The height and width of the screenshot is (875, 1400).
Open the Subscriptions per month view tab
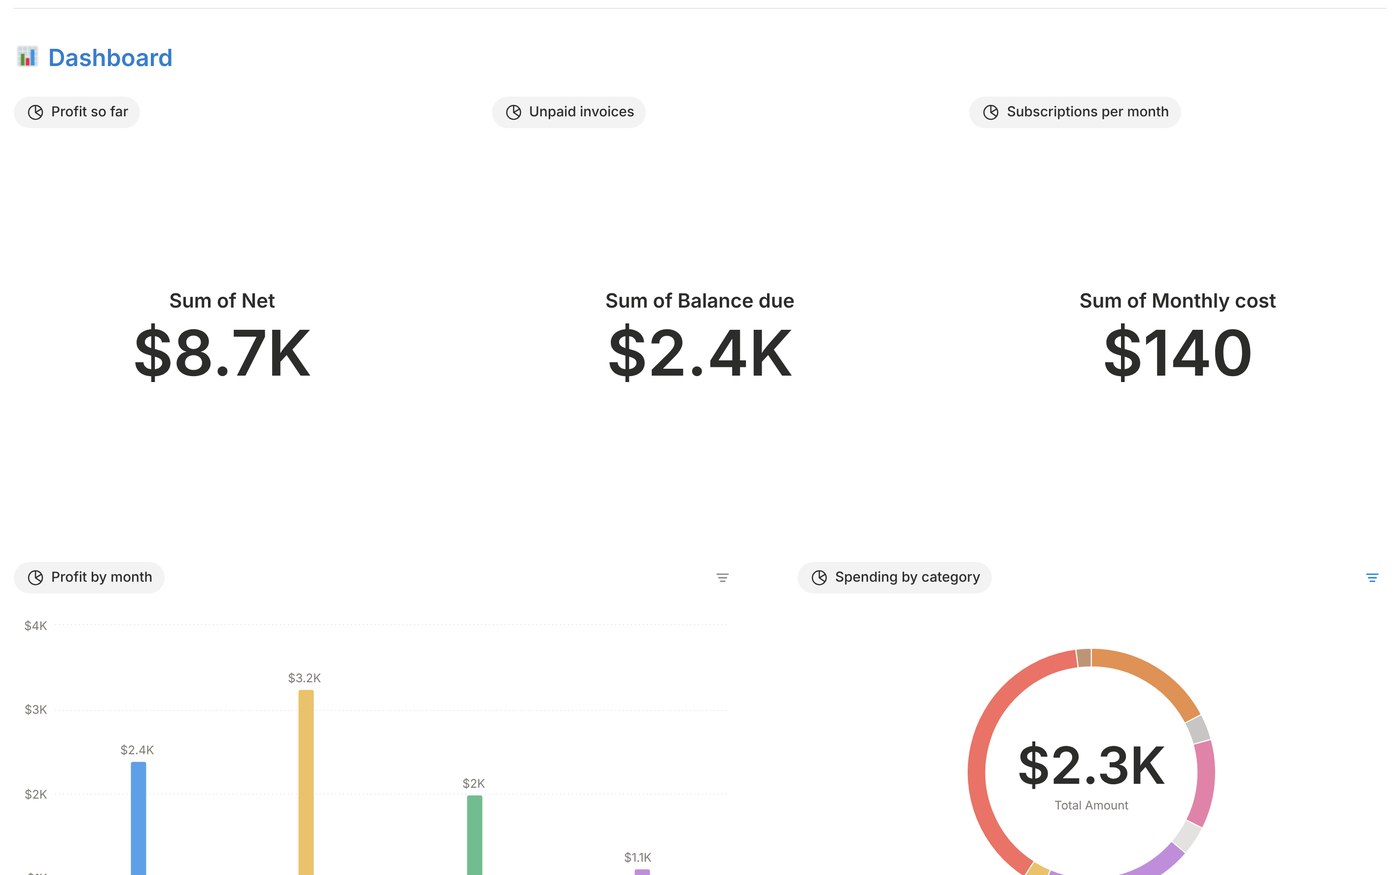(x=1075, y=112)
